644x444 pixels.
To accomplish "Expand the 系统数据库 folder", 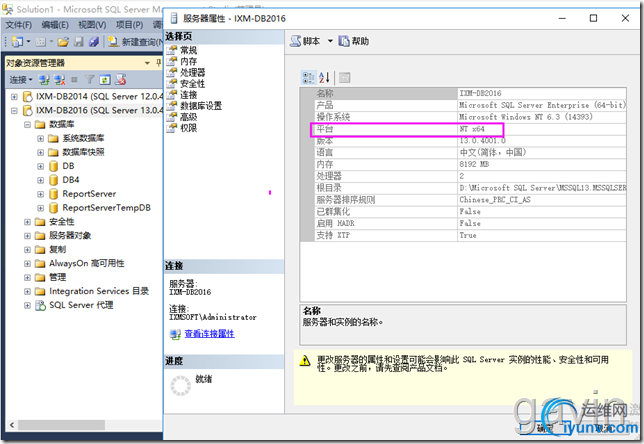I will point(41,138).
